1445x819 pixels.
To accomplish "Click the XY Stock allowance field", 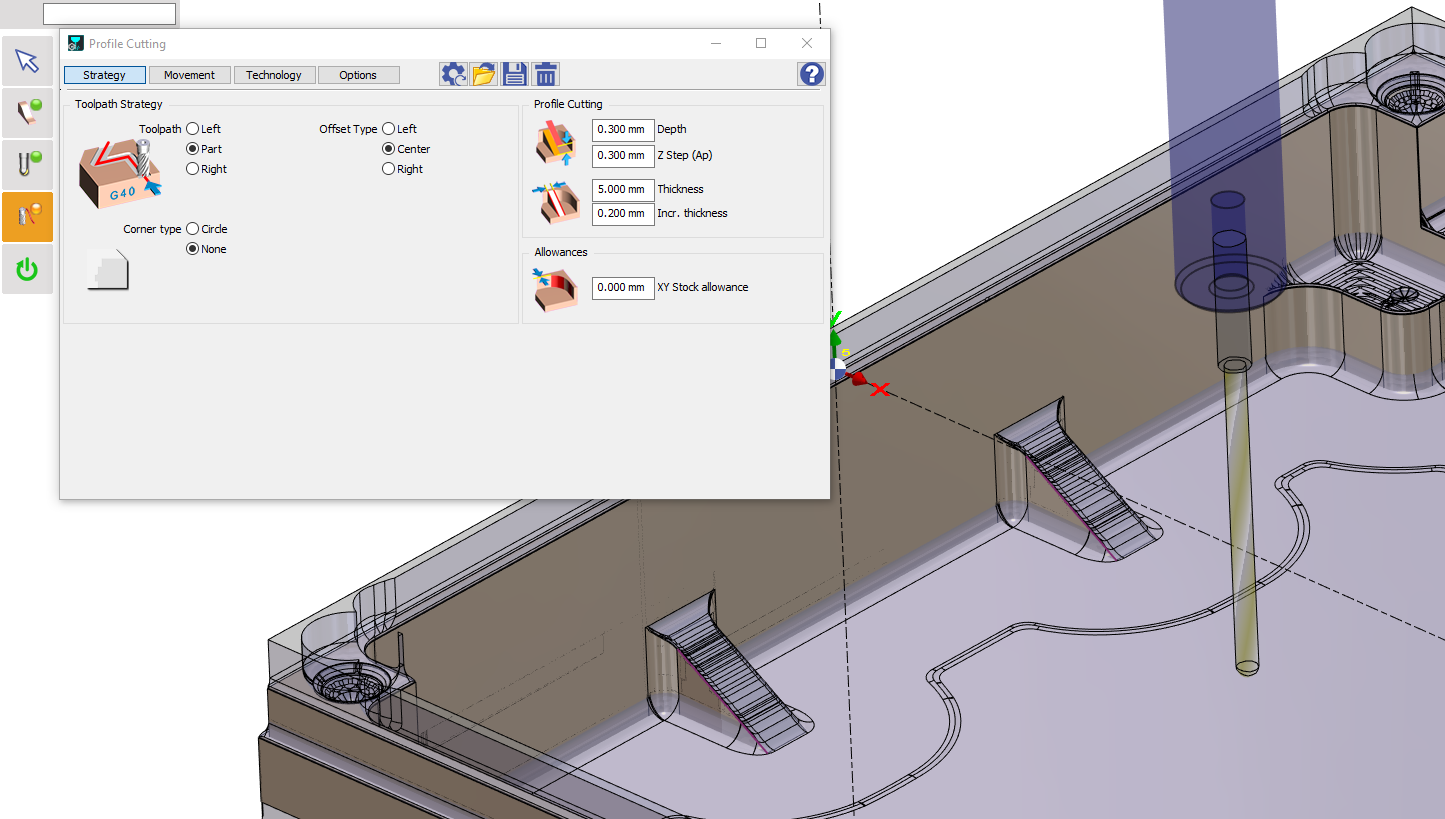I will tap(622, 287).
